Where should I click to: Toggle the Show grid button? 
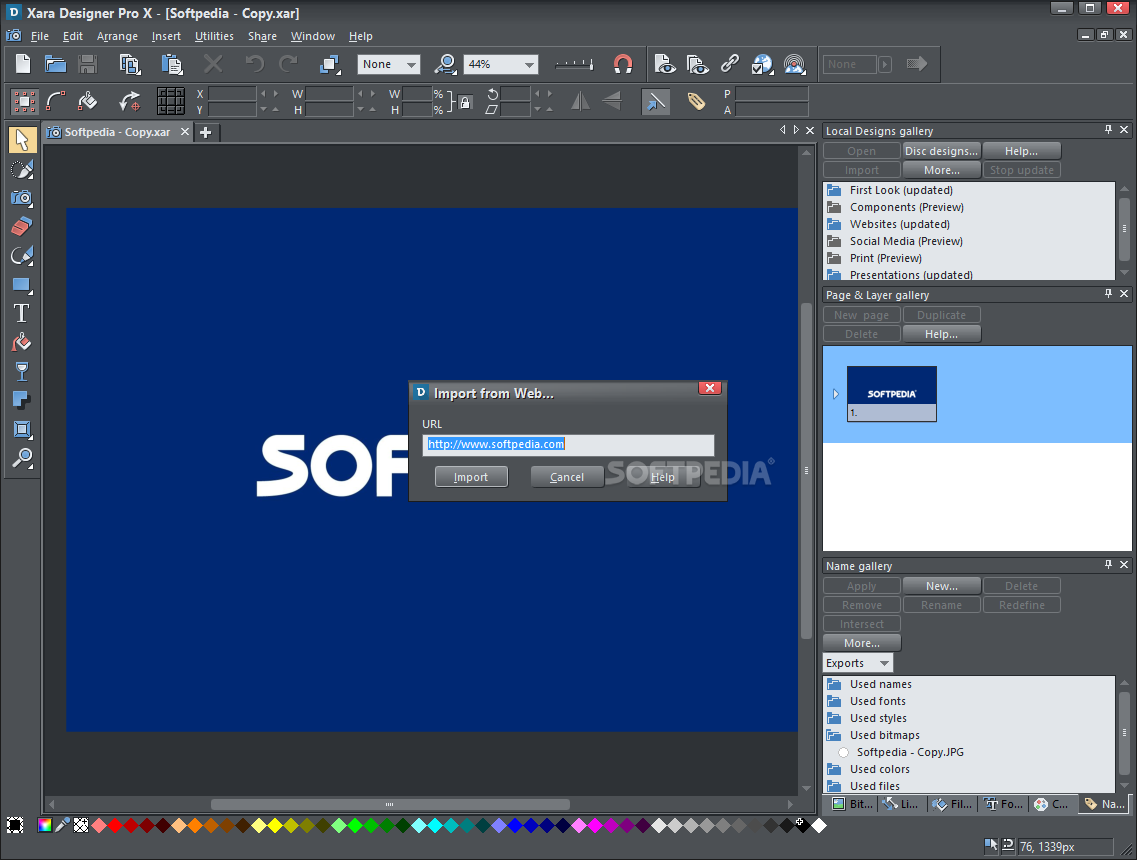[x=171, y=102]
